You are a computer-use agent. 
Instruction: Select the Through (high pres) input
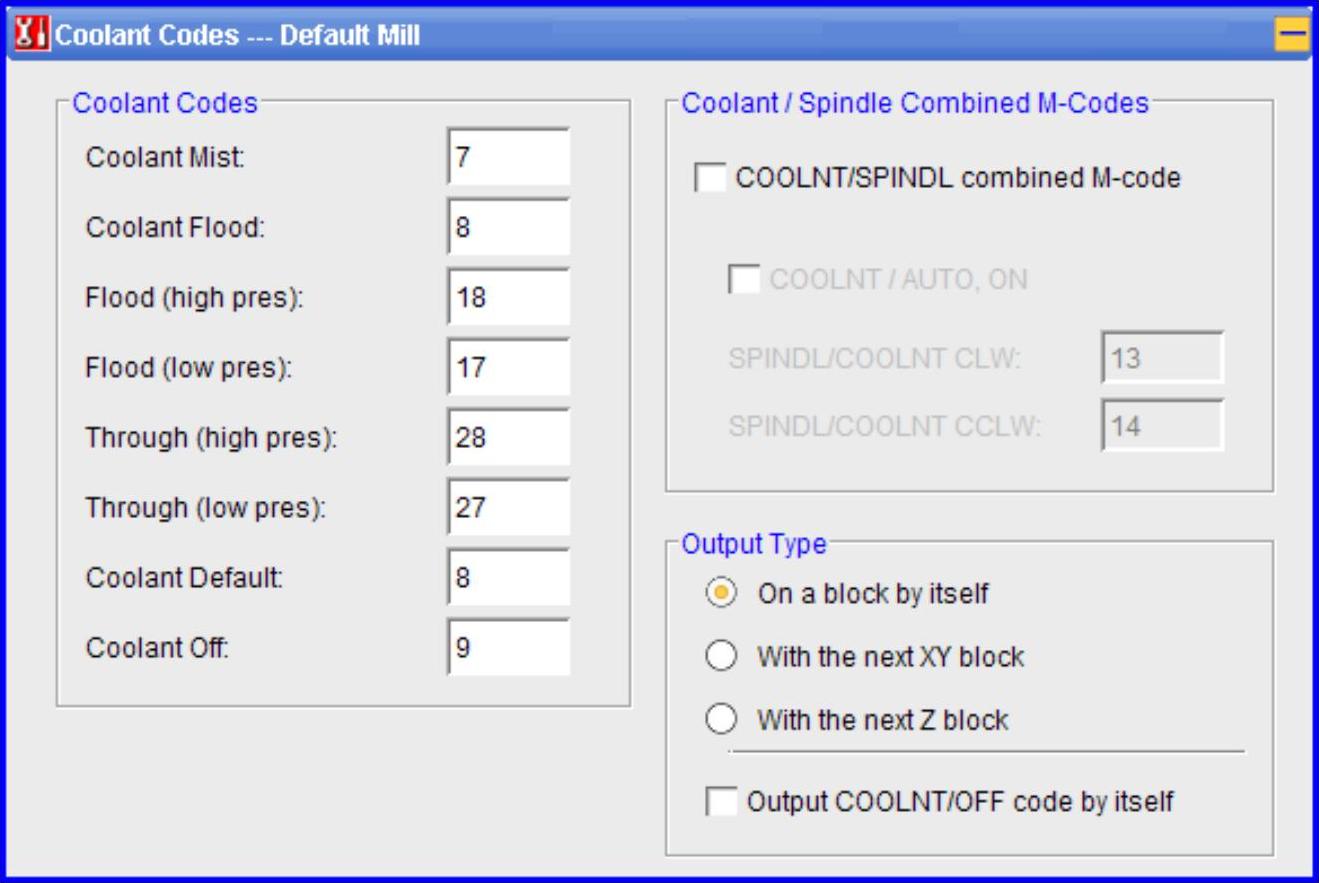point(509,438)
